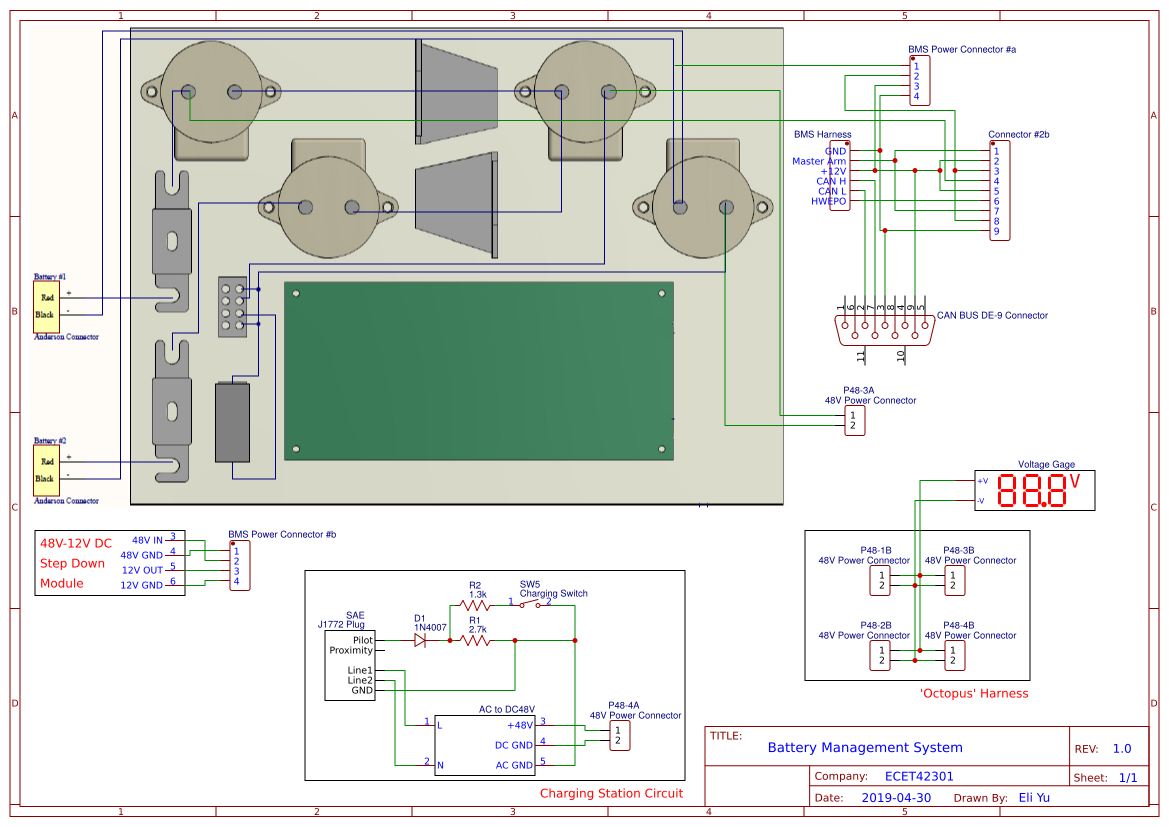Select resistor R1 2.7k

point(475,641)
